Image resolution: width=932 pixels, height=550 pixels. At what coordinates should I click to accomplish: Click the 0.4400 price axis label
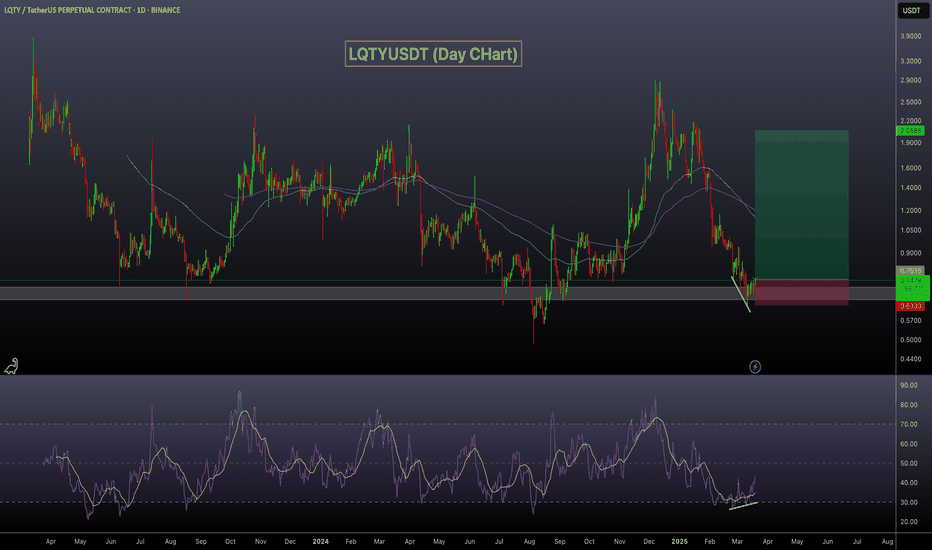click(911, 359)
